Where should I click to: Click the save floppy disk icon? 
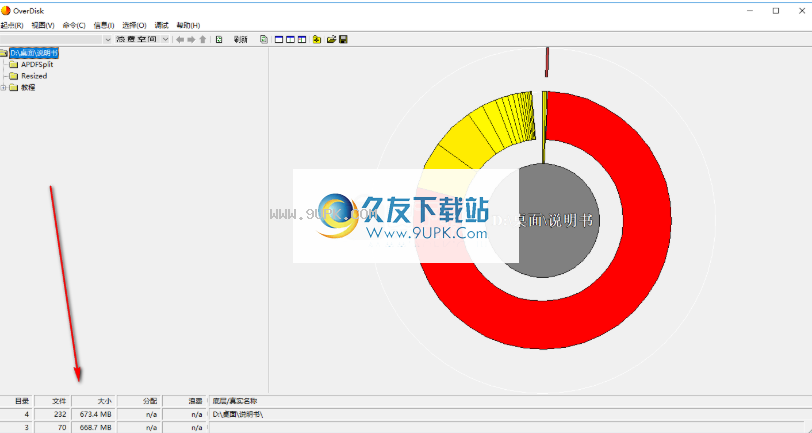pyautogui.click(x=343, y=39)
